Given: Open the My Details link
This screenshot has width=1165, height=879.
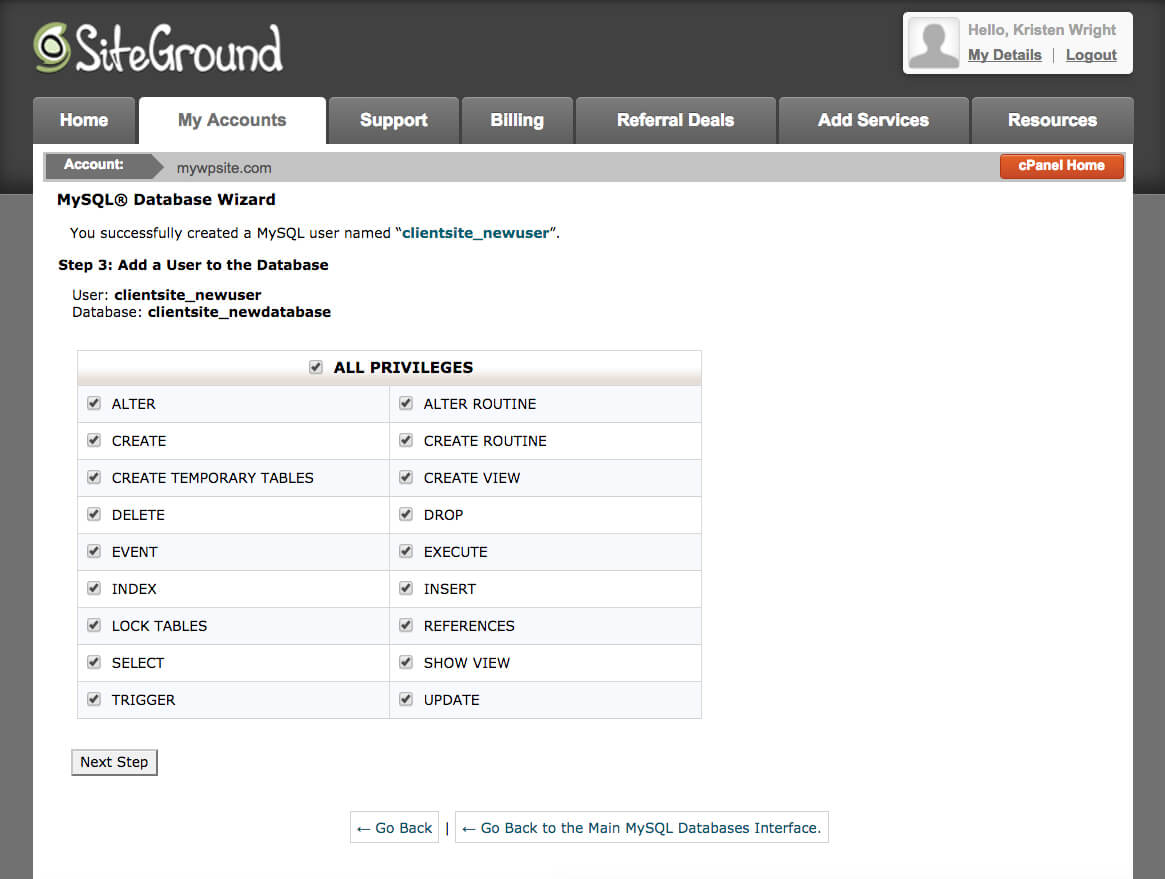Looking at the screenshot, I should [x=1005, y=55].
